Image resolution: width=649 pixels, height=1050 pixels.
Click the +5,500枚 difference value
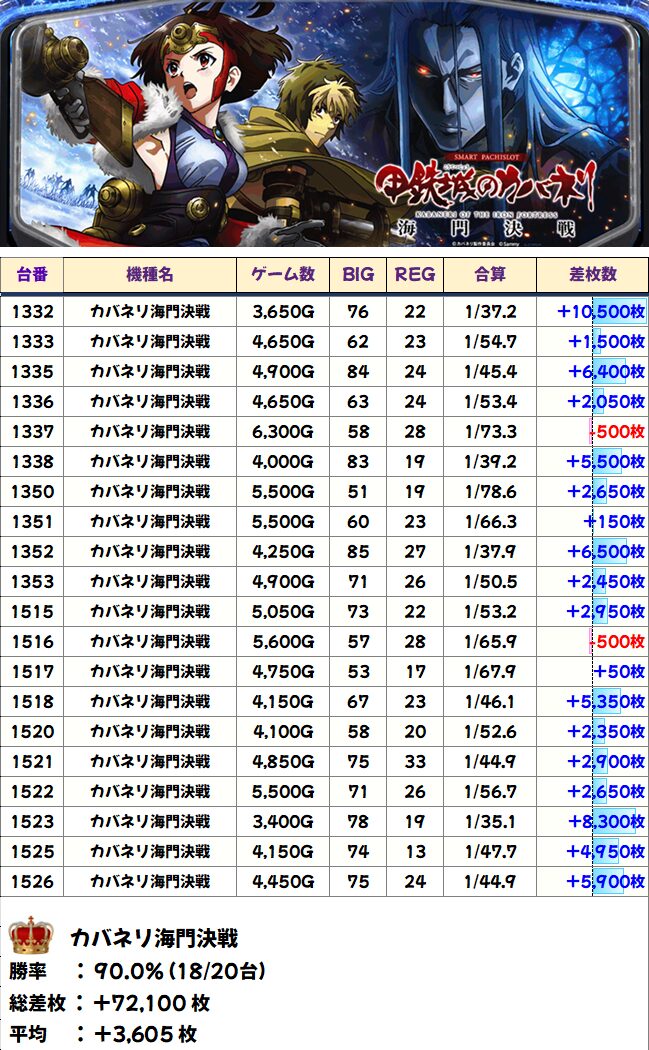[x=606, y=461]
